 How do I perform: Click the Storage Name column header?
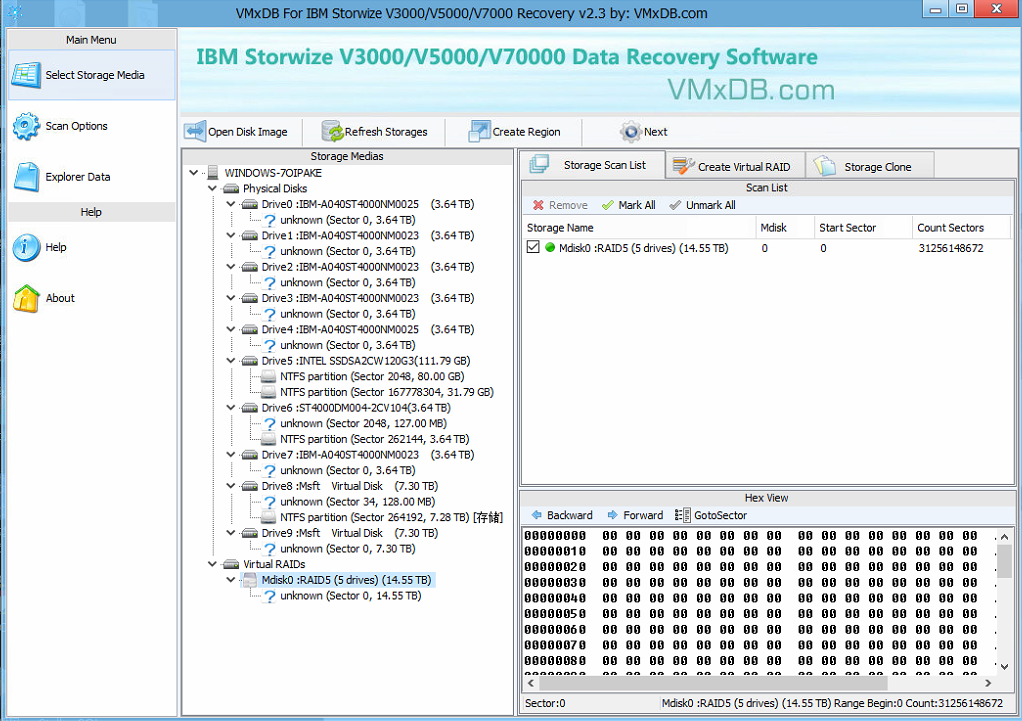click(639, 228)
